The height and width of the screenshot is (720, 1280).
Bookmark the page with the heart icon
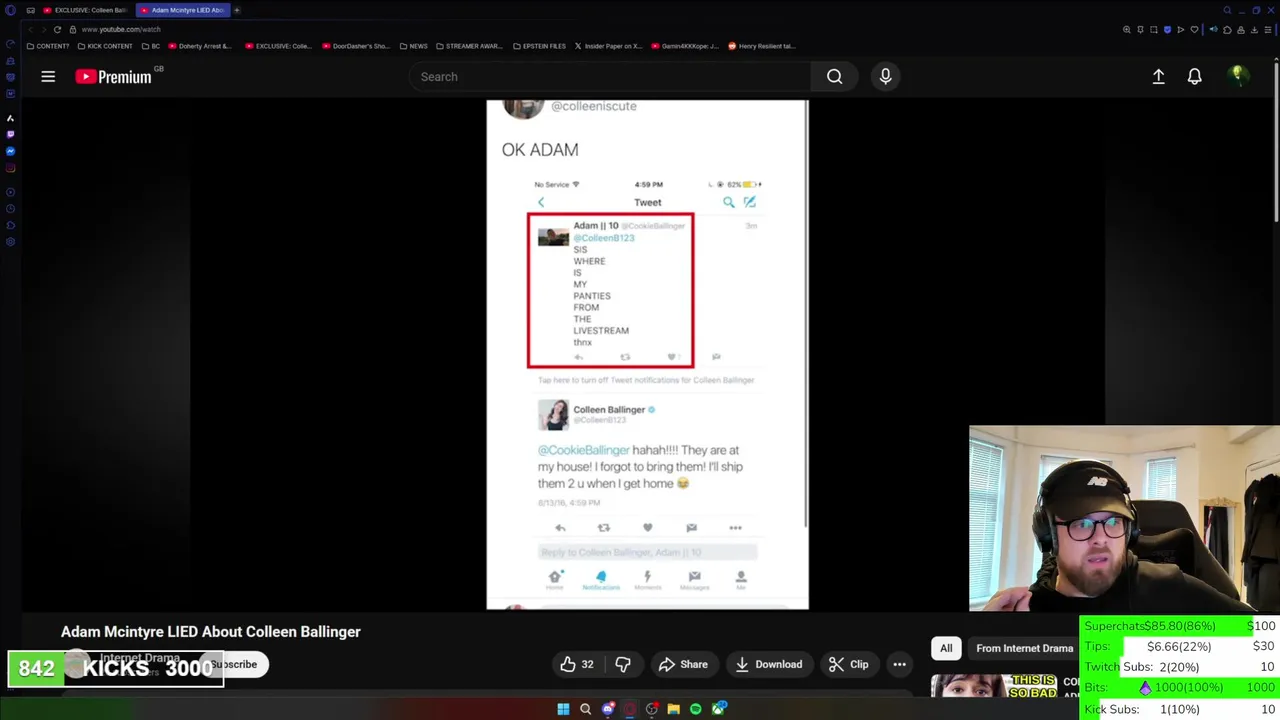(x=1194, y=30)
